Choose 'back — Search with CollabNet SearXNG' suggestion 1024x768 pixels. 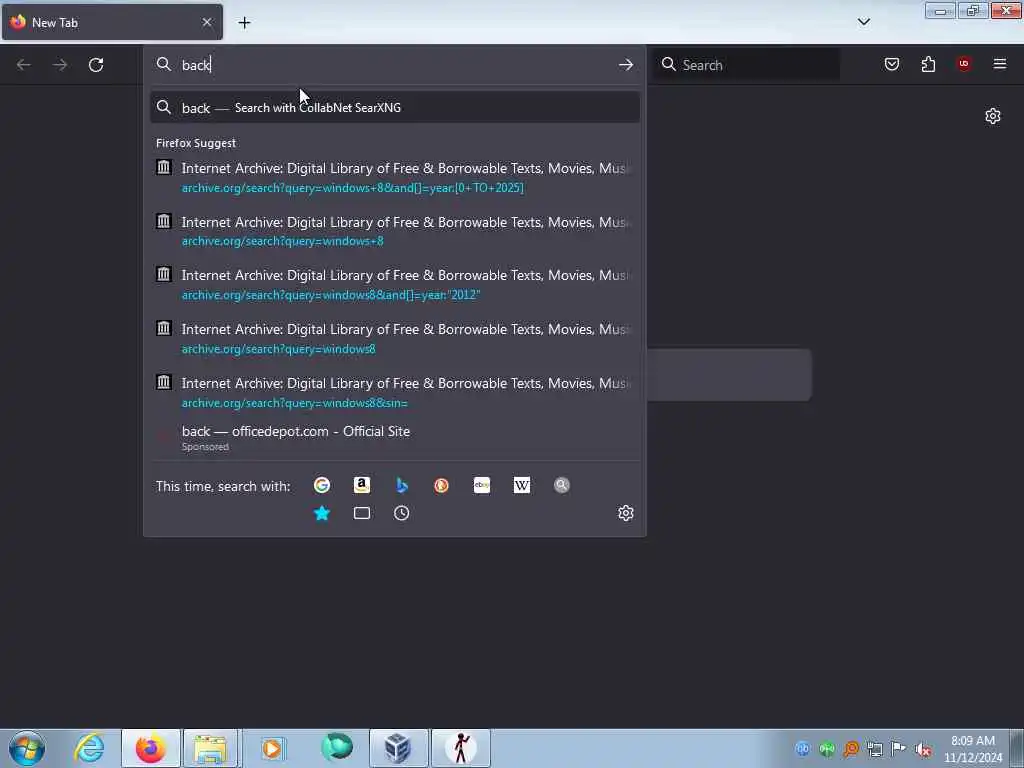click(395, 108)
